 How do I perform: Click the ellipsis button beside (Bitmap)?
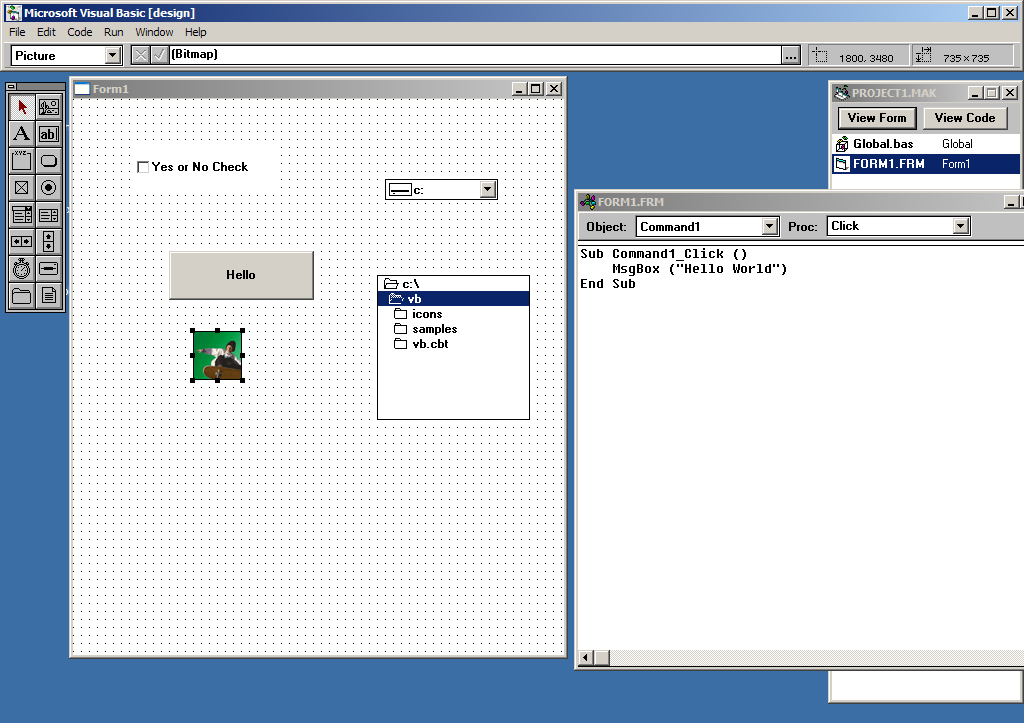coord(791,56)
